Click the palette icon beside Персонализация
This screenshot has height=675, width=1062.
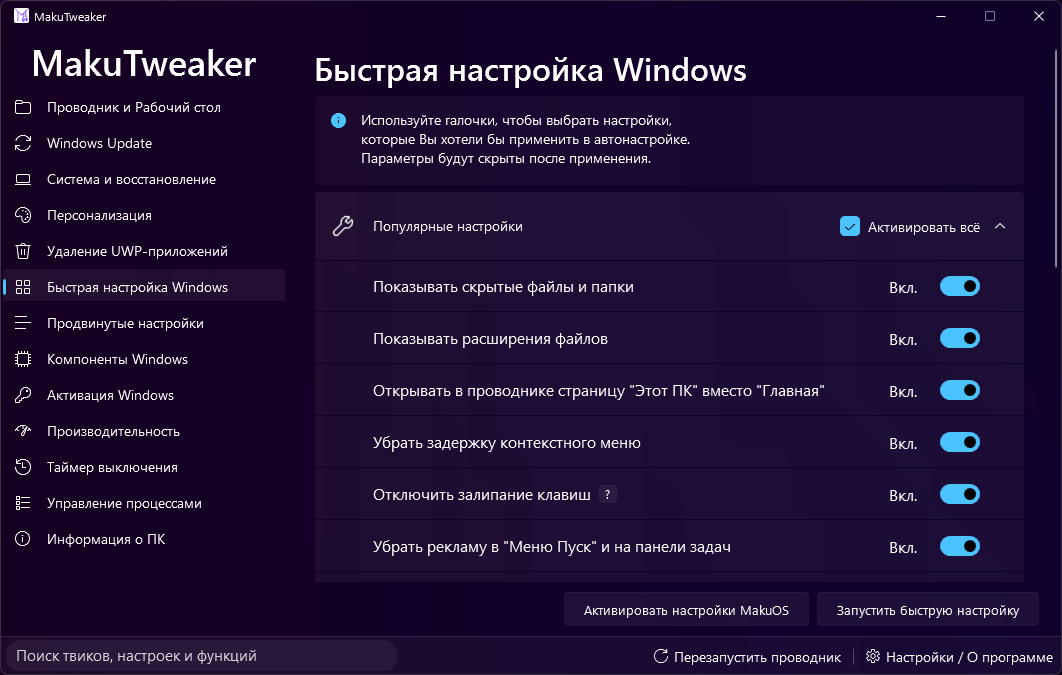(23, 215)
